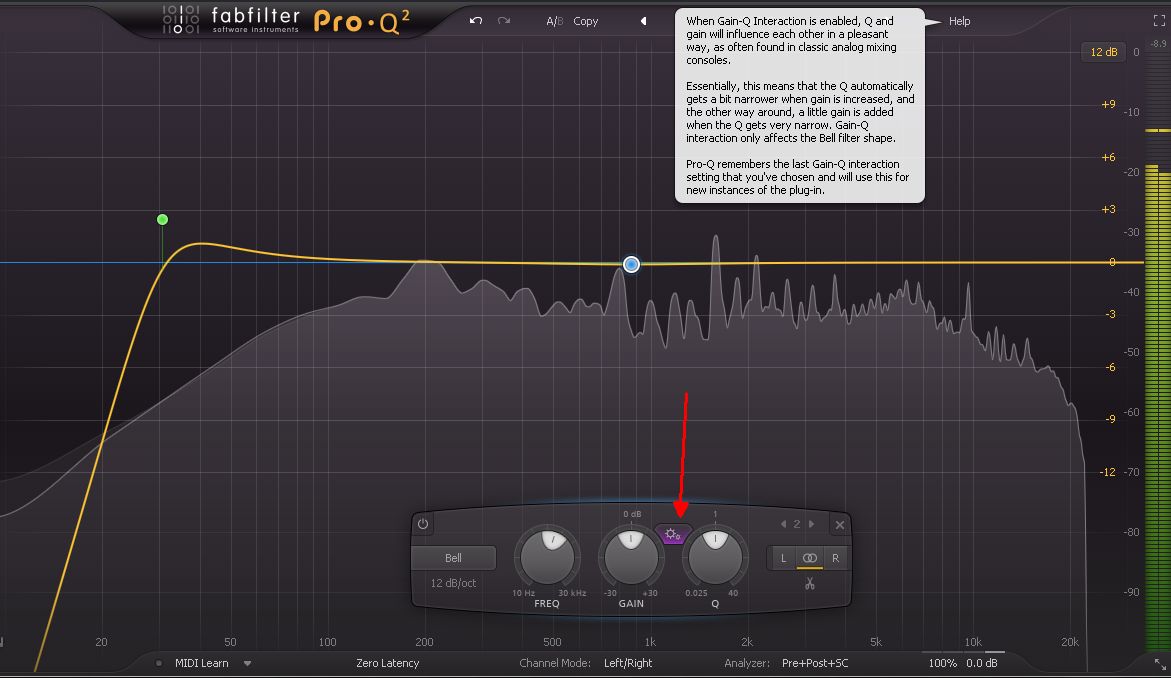Split the band with scissors icon
The width and height of the screenshot is (1171, 678).
[810, 583]
